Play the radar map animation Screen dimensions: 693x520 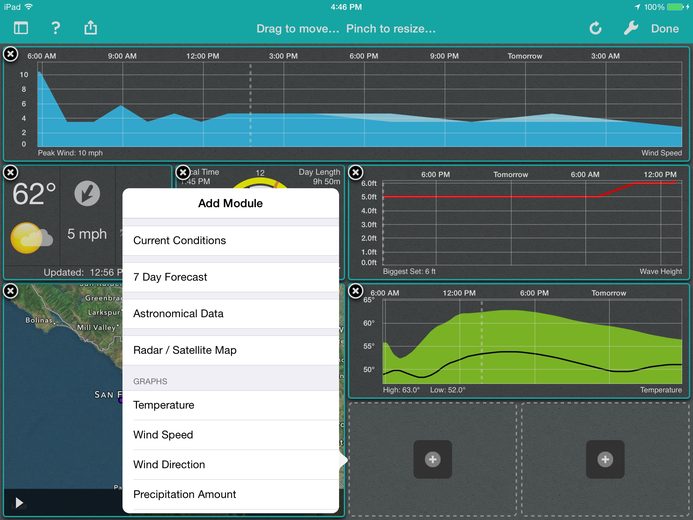(19, 503)
